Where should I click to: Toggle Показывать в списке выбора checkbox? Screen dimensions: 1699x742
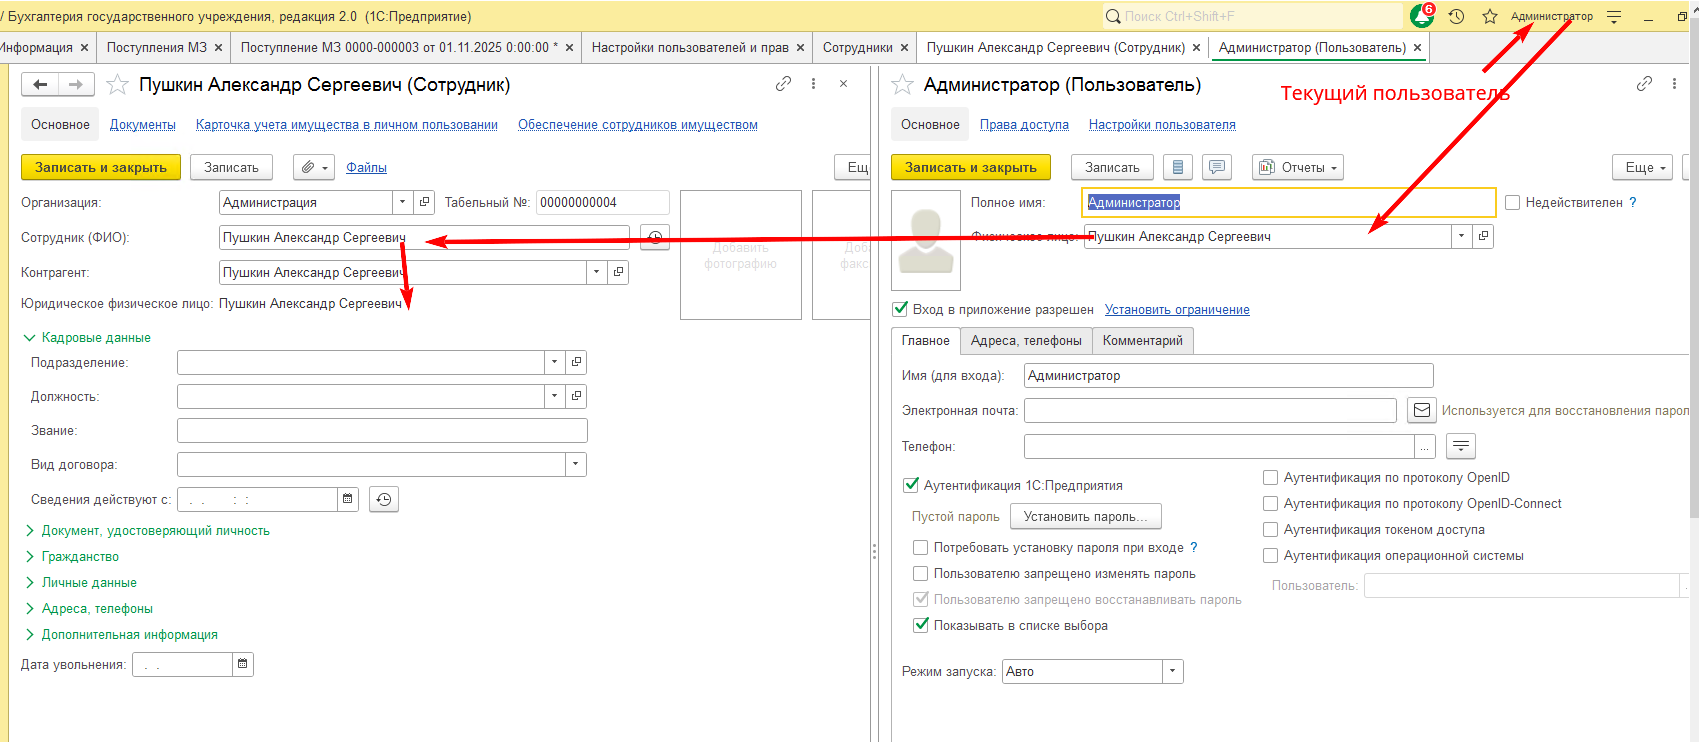click(x=921, y=625)
